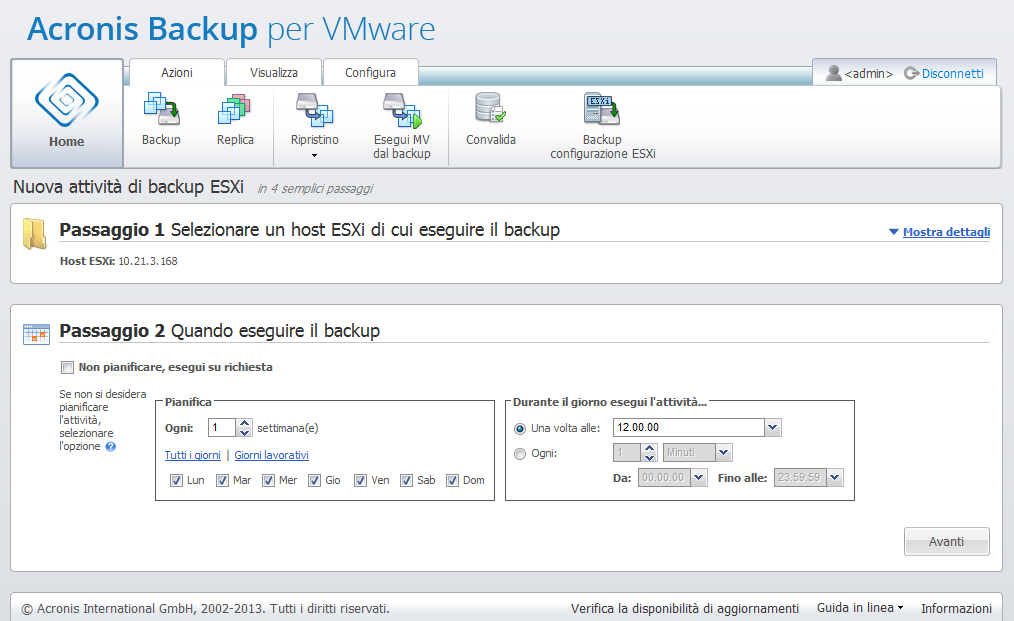The image size is (1014, 621).
Task: Click the 12.00.00 time input field
Action: point(689,428)
